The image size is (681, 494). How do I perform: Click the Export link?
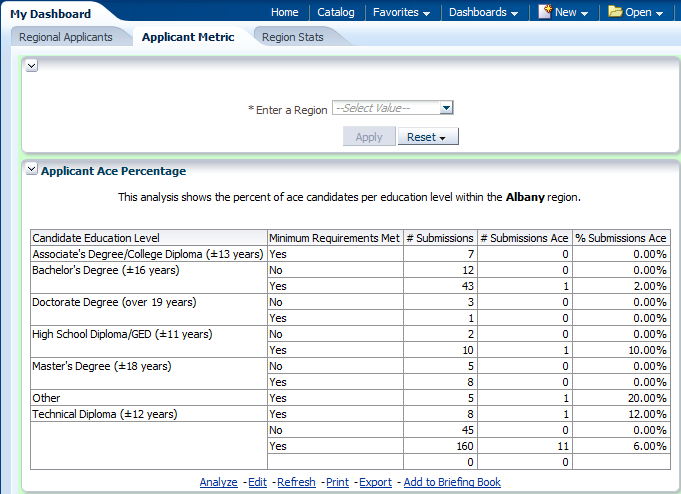(x=376, y=482)
